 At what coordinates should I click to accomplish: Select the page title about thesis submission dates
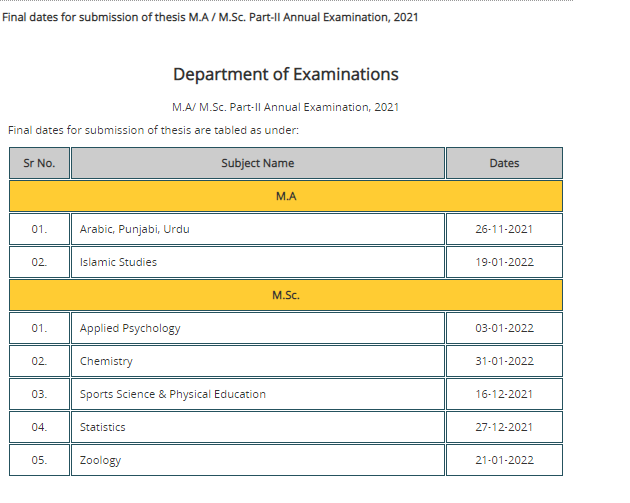pos(210,17)
